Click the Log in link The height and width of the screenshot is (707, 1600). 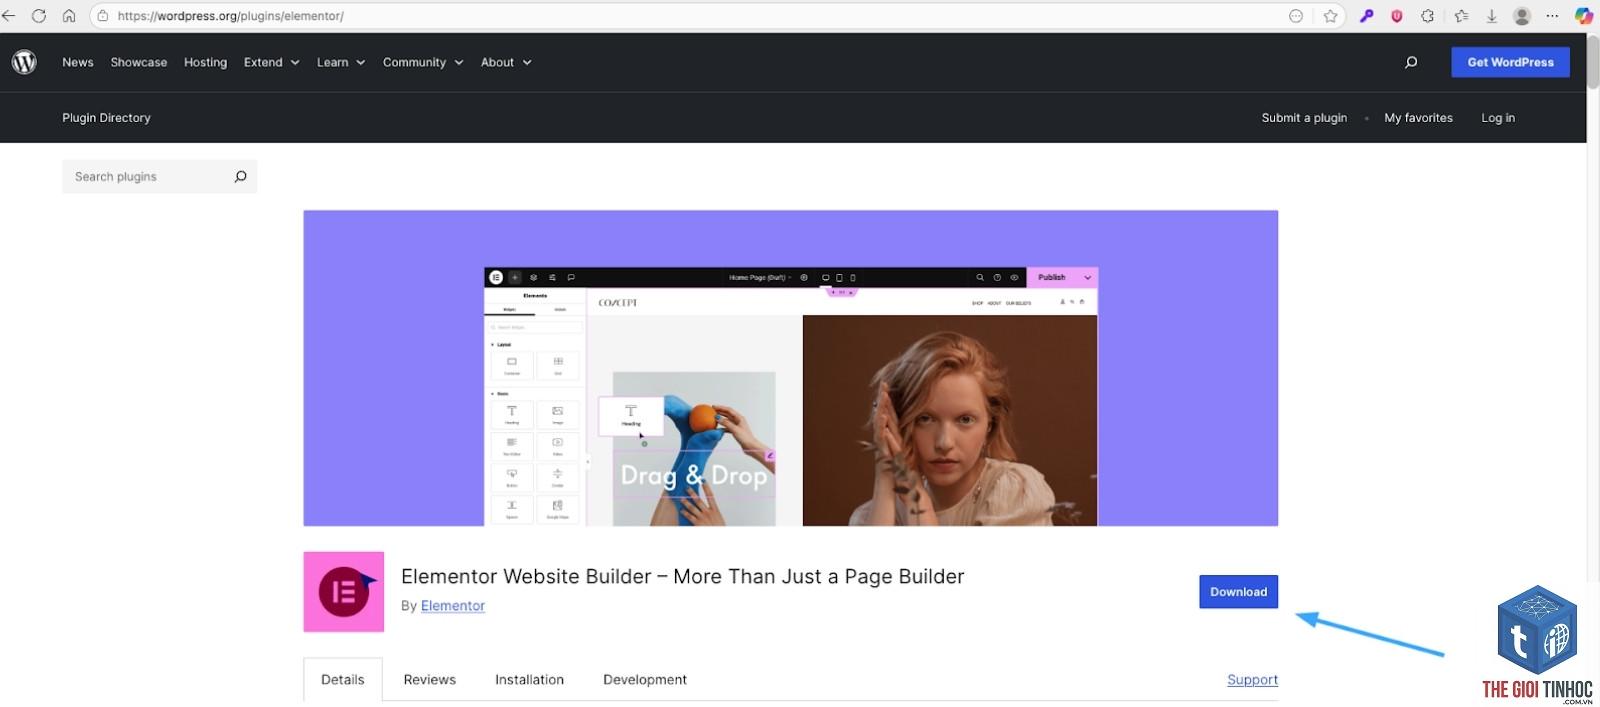(1498, 118)
